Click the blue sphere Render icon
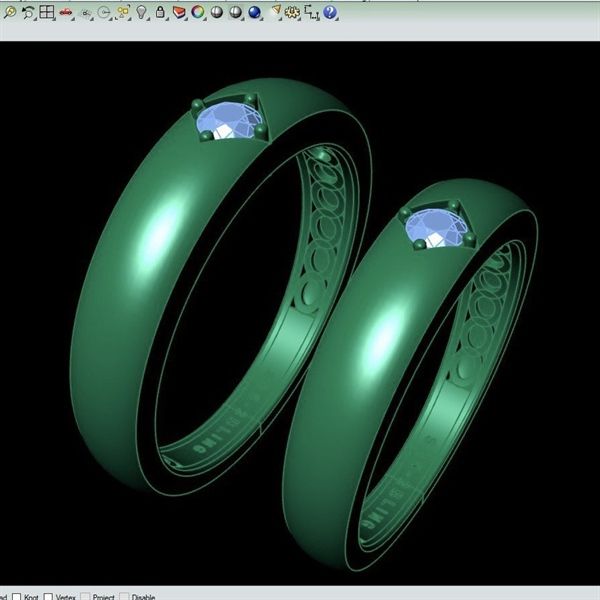600x600 pixels. (254, 12)
